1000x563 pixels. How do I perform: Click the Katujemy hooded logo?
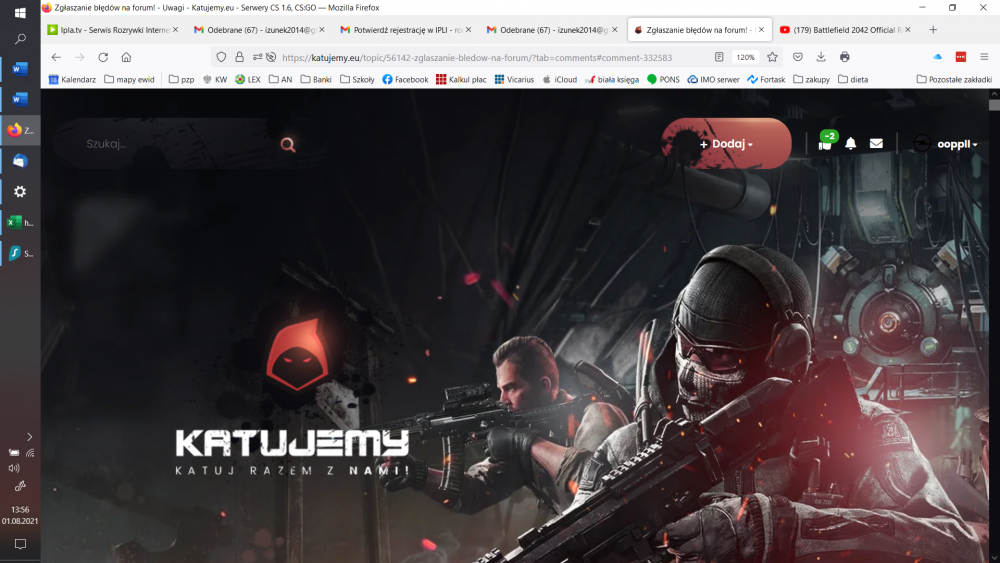click(x=298, y=354)
